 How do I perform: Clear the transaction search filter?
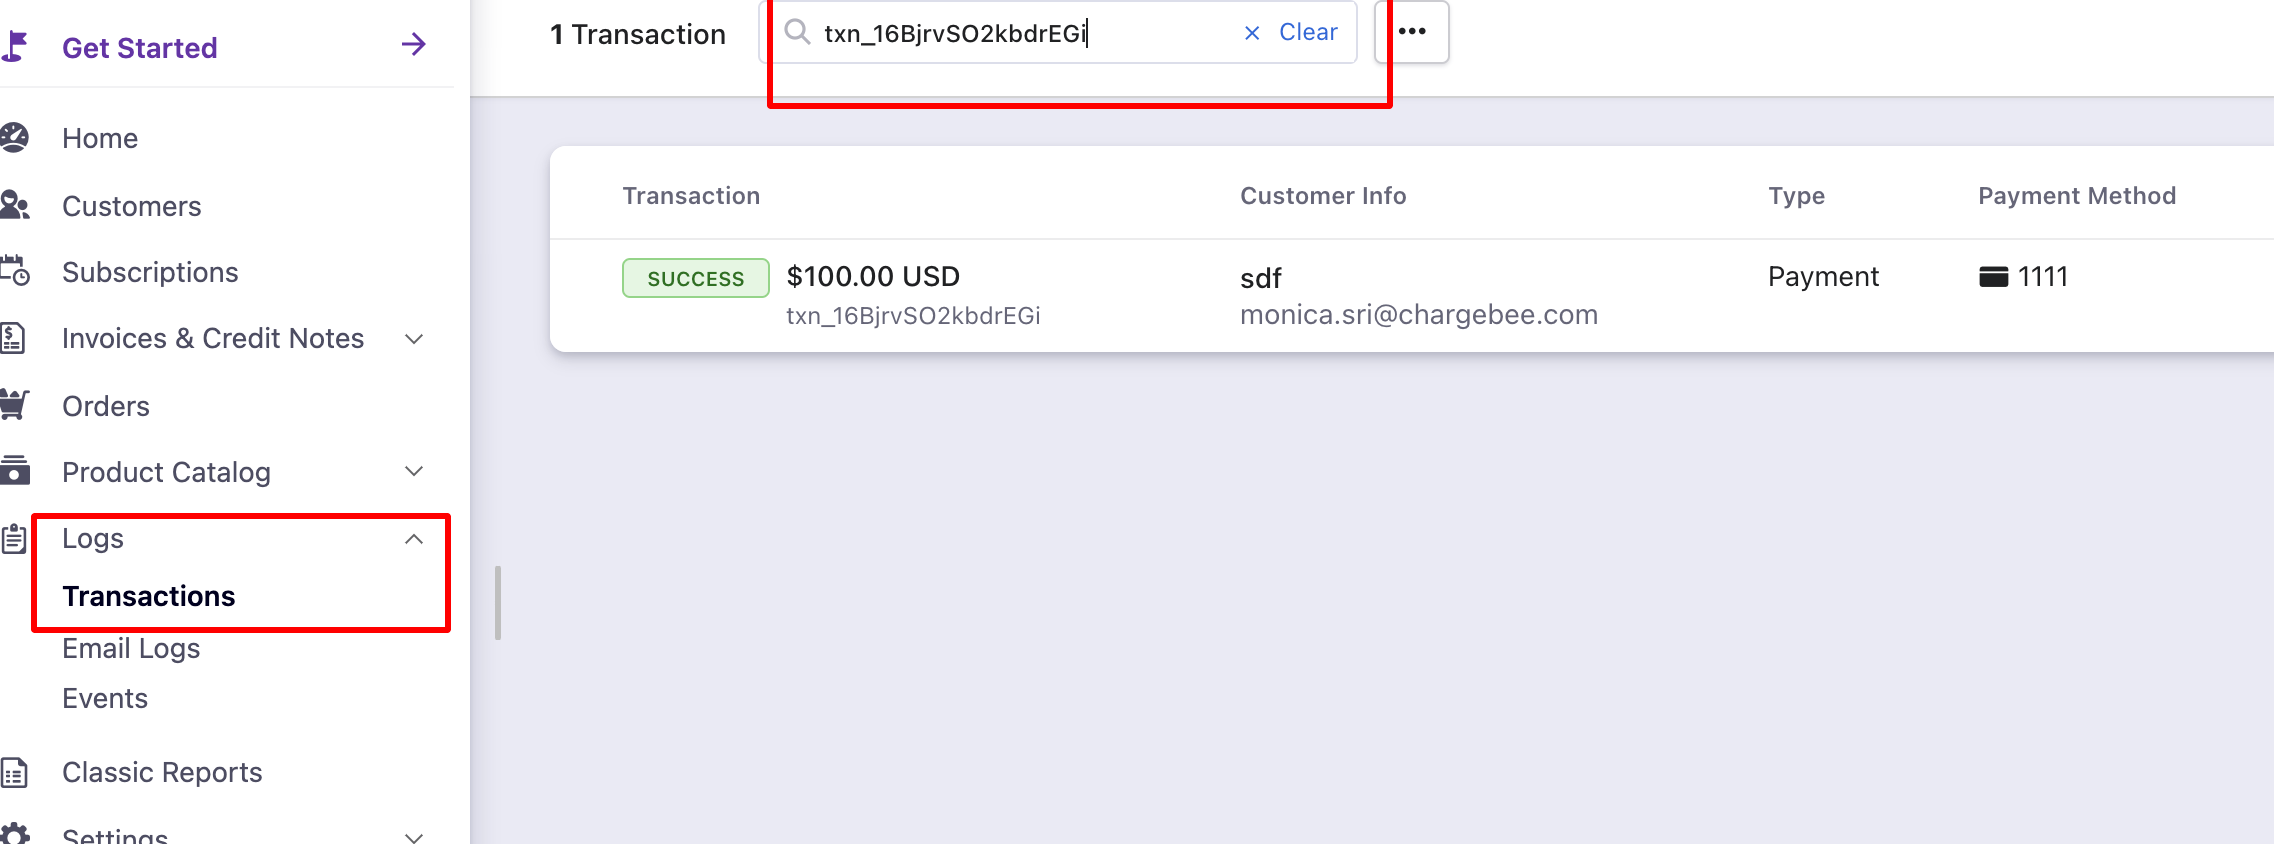(1292, 32)
